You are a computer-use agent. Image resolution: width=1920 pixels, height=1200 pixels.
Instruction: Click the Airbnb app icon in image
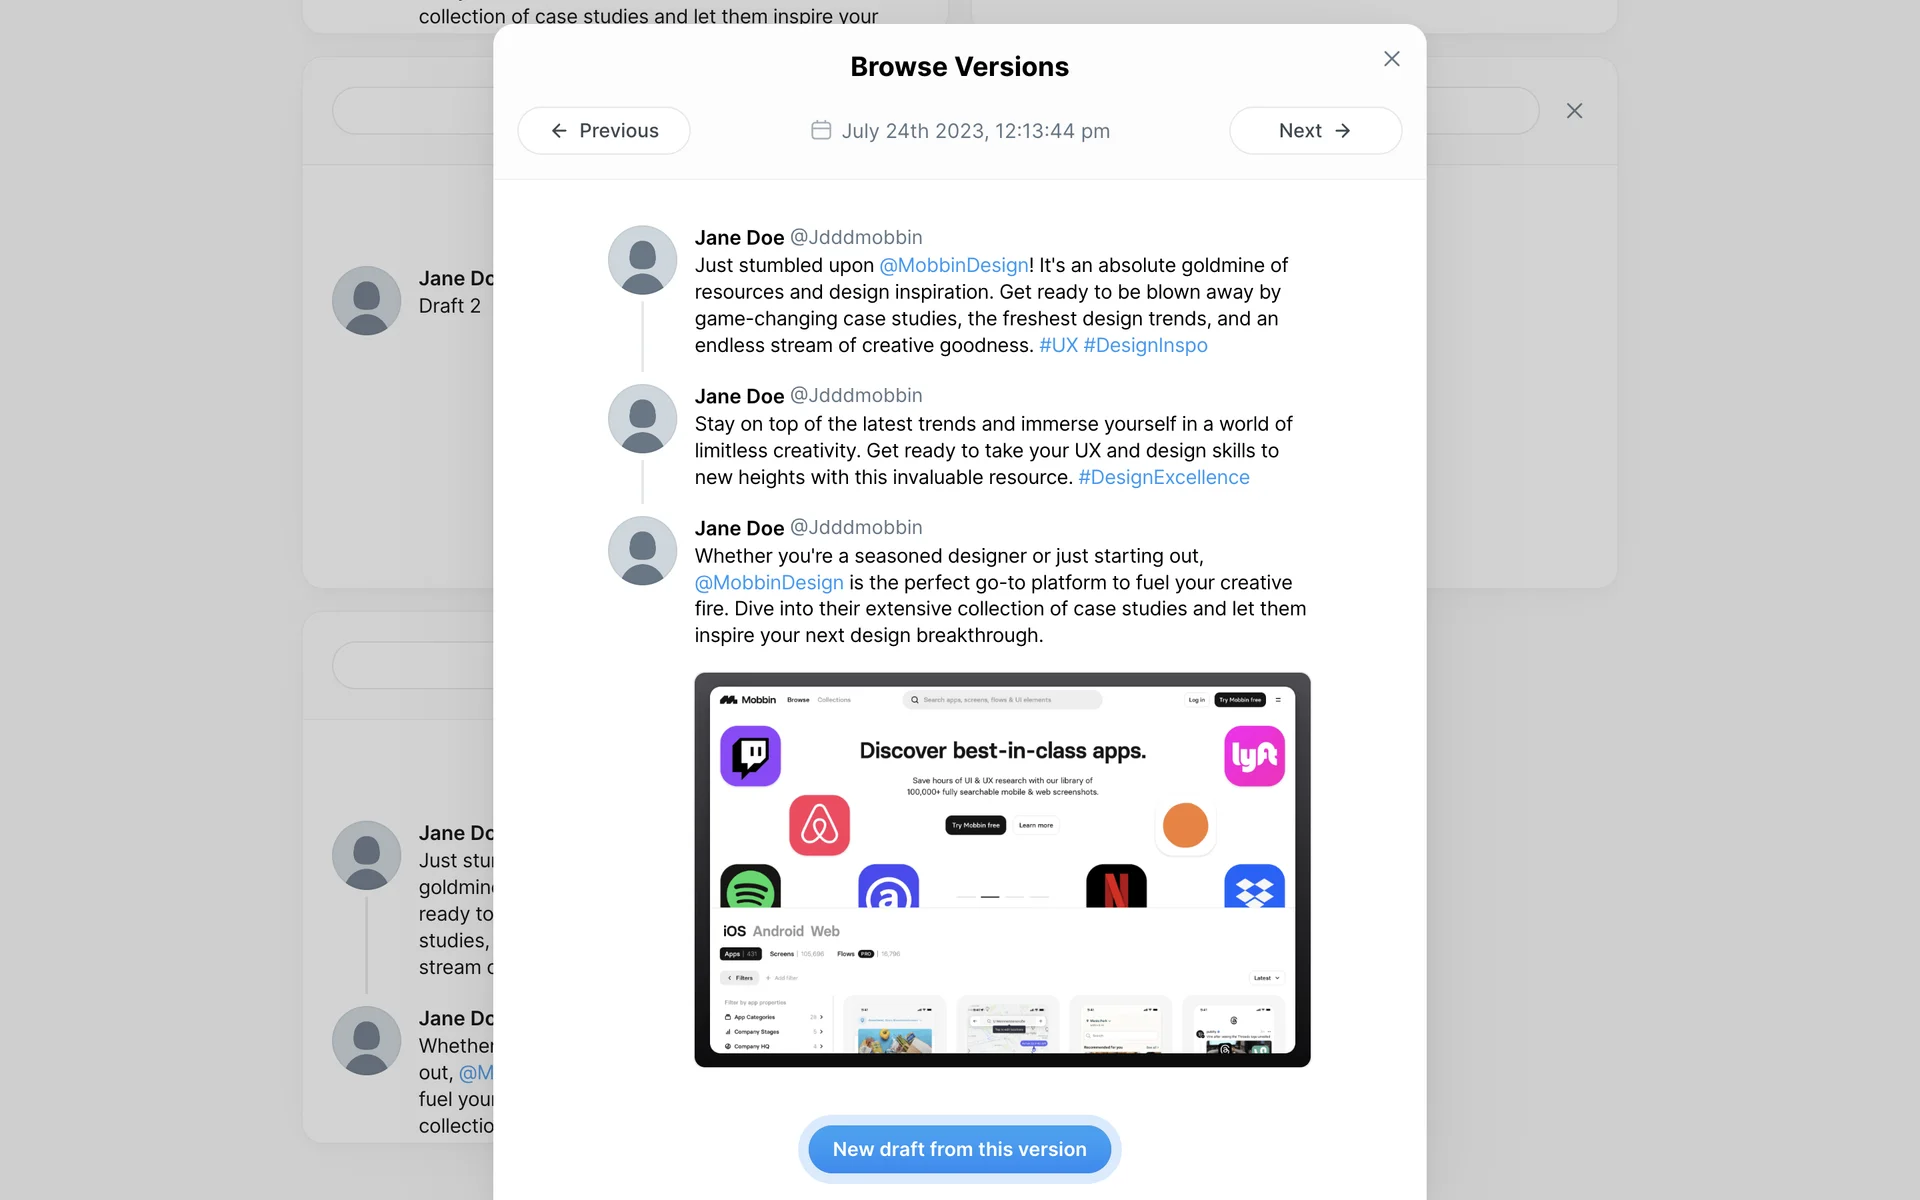coord(819,825)
